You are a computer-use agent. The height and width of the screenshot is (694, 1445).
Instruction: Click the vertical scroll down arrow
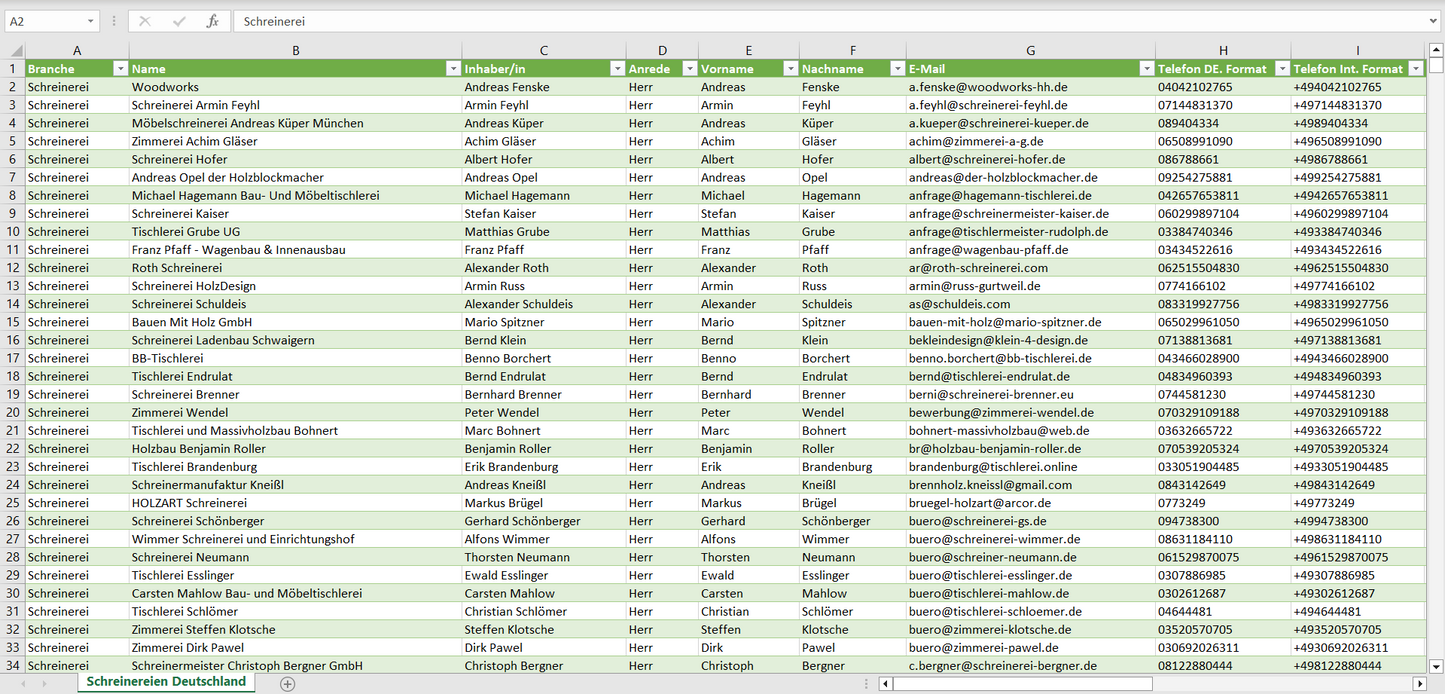pyautogui.click(x=1436, y=666)
